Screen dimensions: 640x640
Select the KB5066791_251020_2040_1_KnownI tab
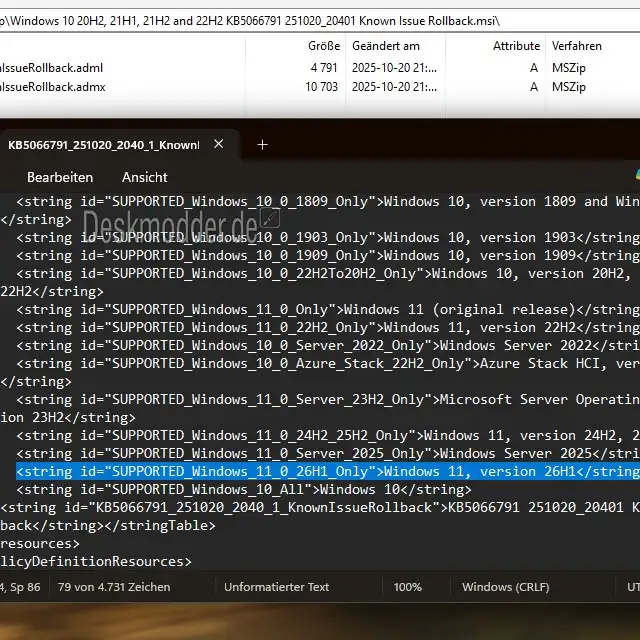point(104,145)
